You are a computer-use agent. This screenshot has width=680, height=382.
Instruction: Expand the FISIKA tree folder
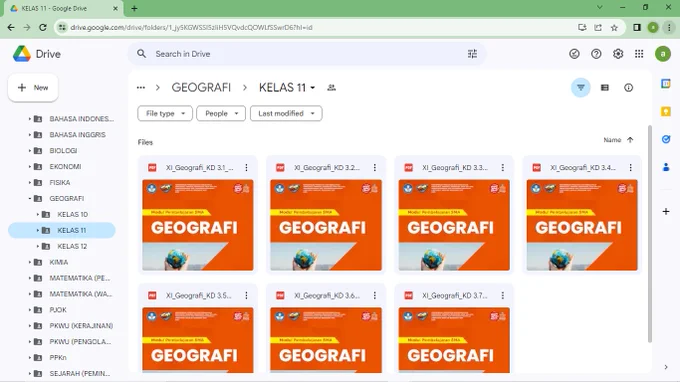click(29, 183)
